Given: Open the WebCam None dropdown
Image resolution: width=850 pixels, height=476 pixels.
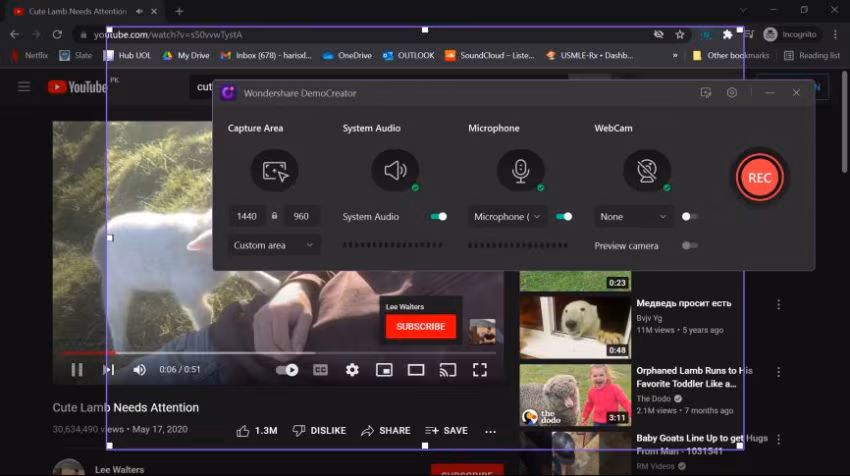Looking at the screenshot, I should click(x=633, y=216).
